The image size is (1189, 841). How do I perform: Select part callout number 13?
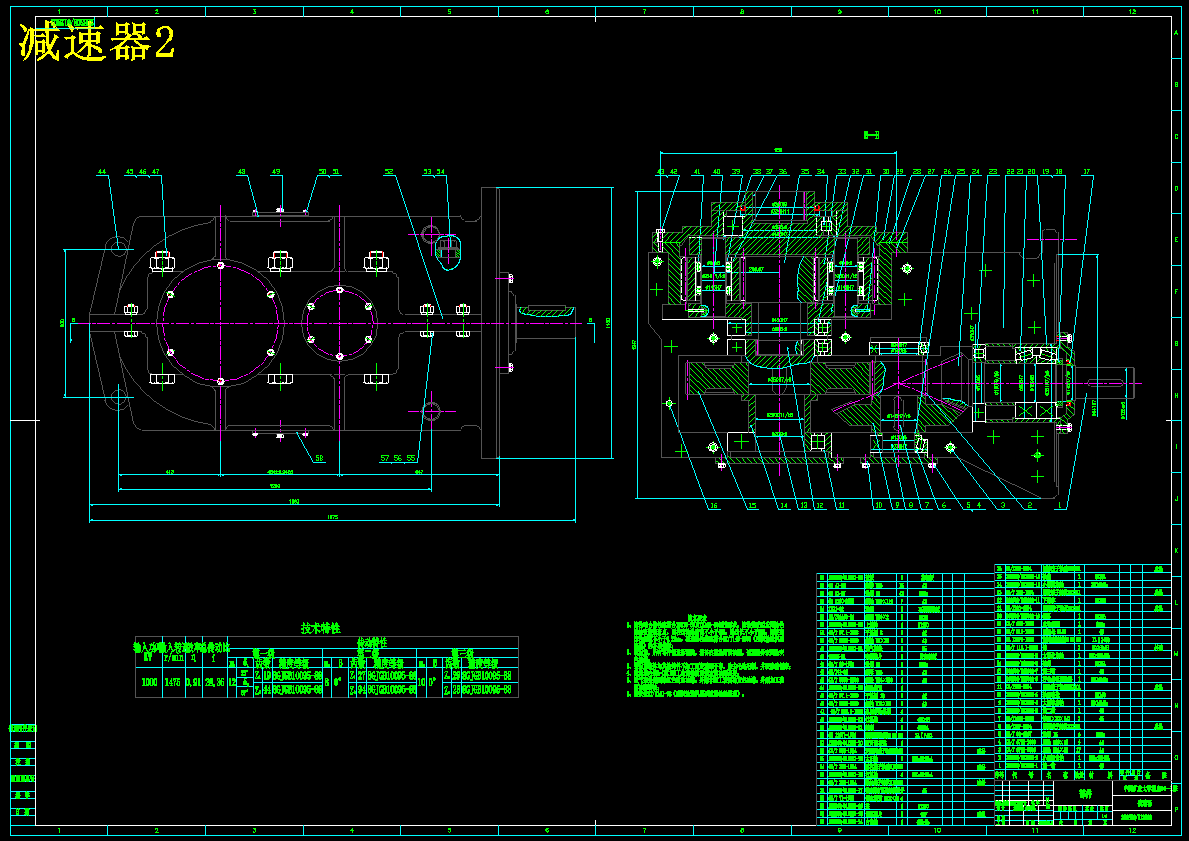[803, 506]
